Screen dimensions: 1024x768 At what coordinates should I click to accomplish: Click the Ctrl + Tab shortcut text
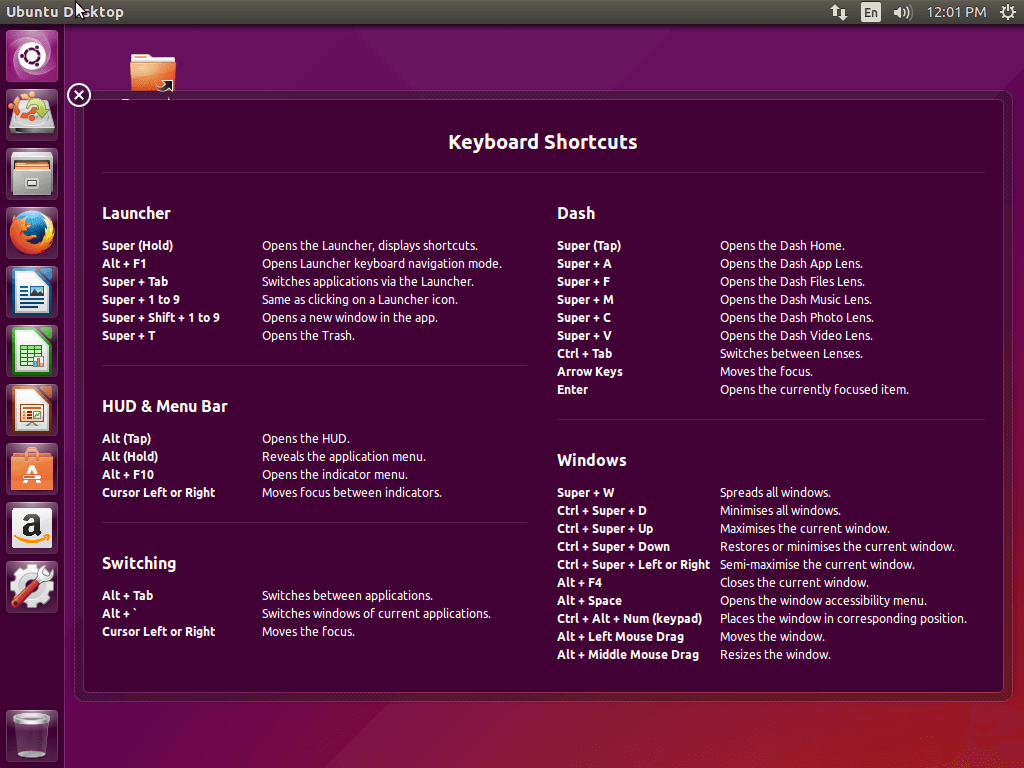[584, 354]
